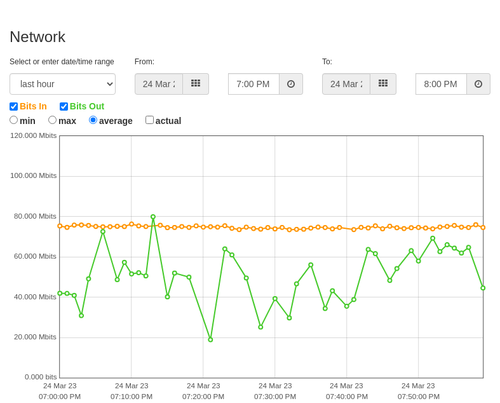
Task: Open the 'last hour' range dropdown
Action: click(x=63, y=84)
